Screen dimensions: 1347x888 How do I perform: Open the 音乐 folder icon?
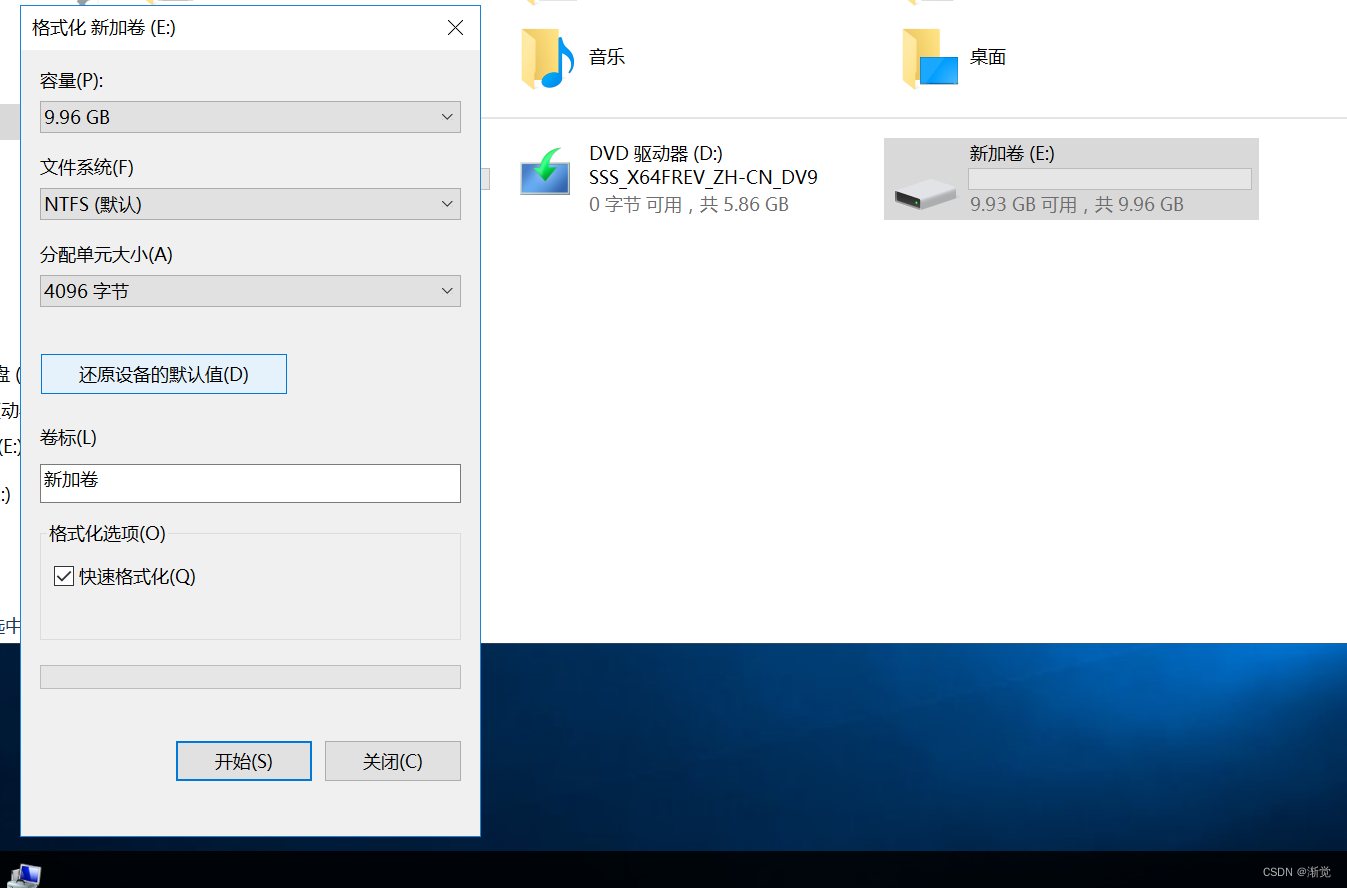click(547, 58)
